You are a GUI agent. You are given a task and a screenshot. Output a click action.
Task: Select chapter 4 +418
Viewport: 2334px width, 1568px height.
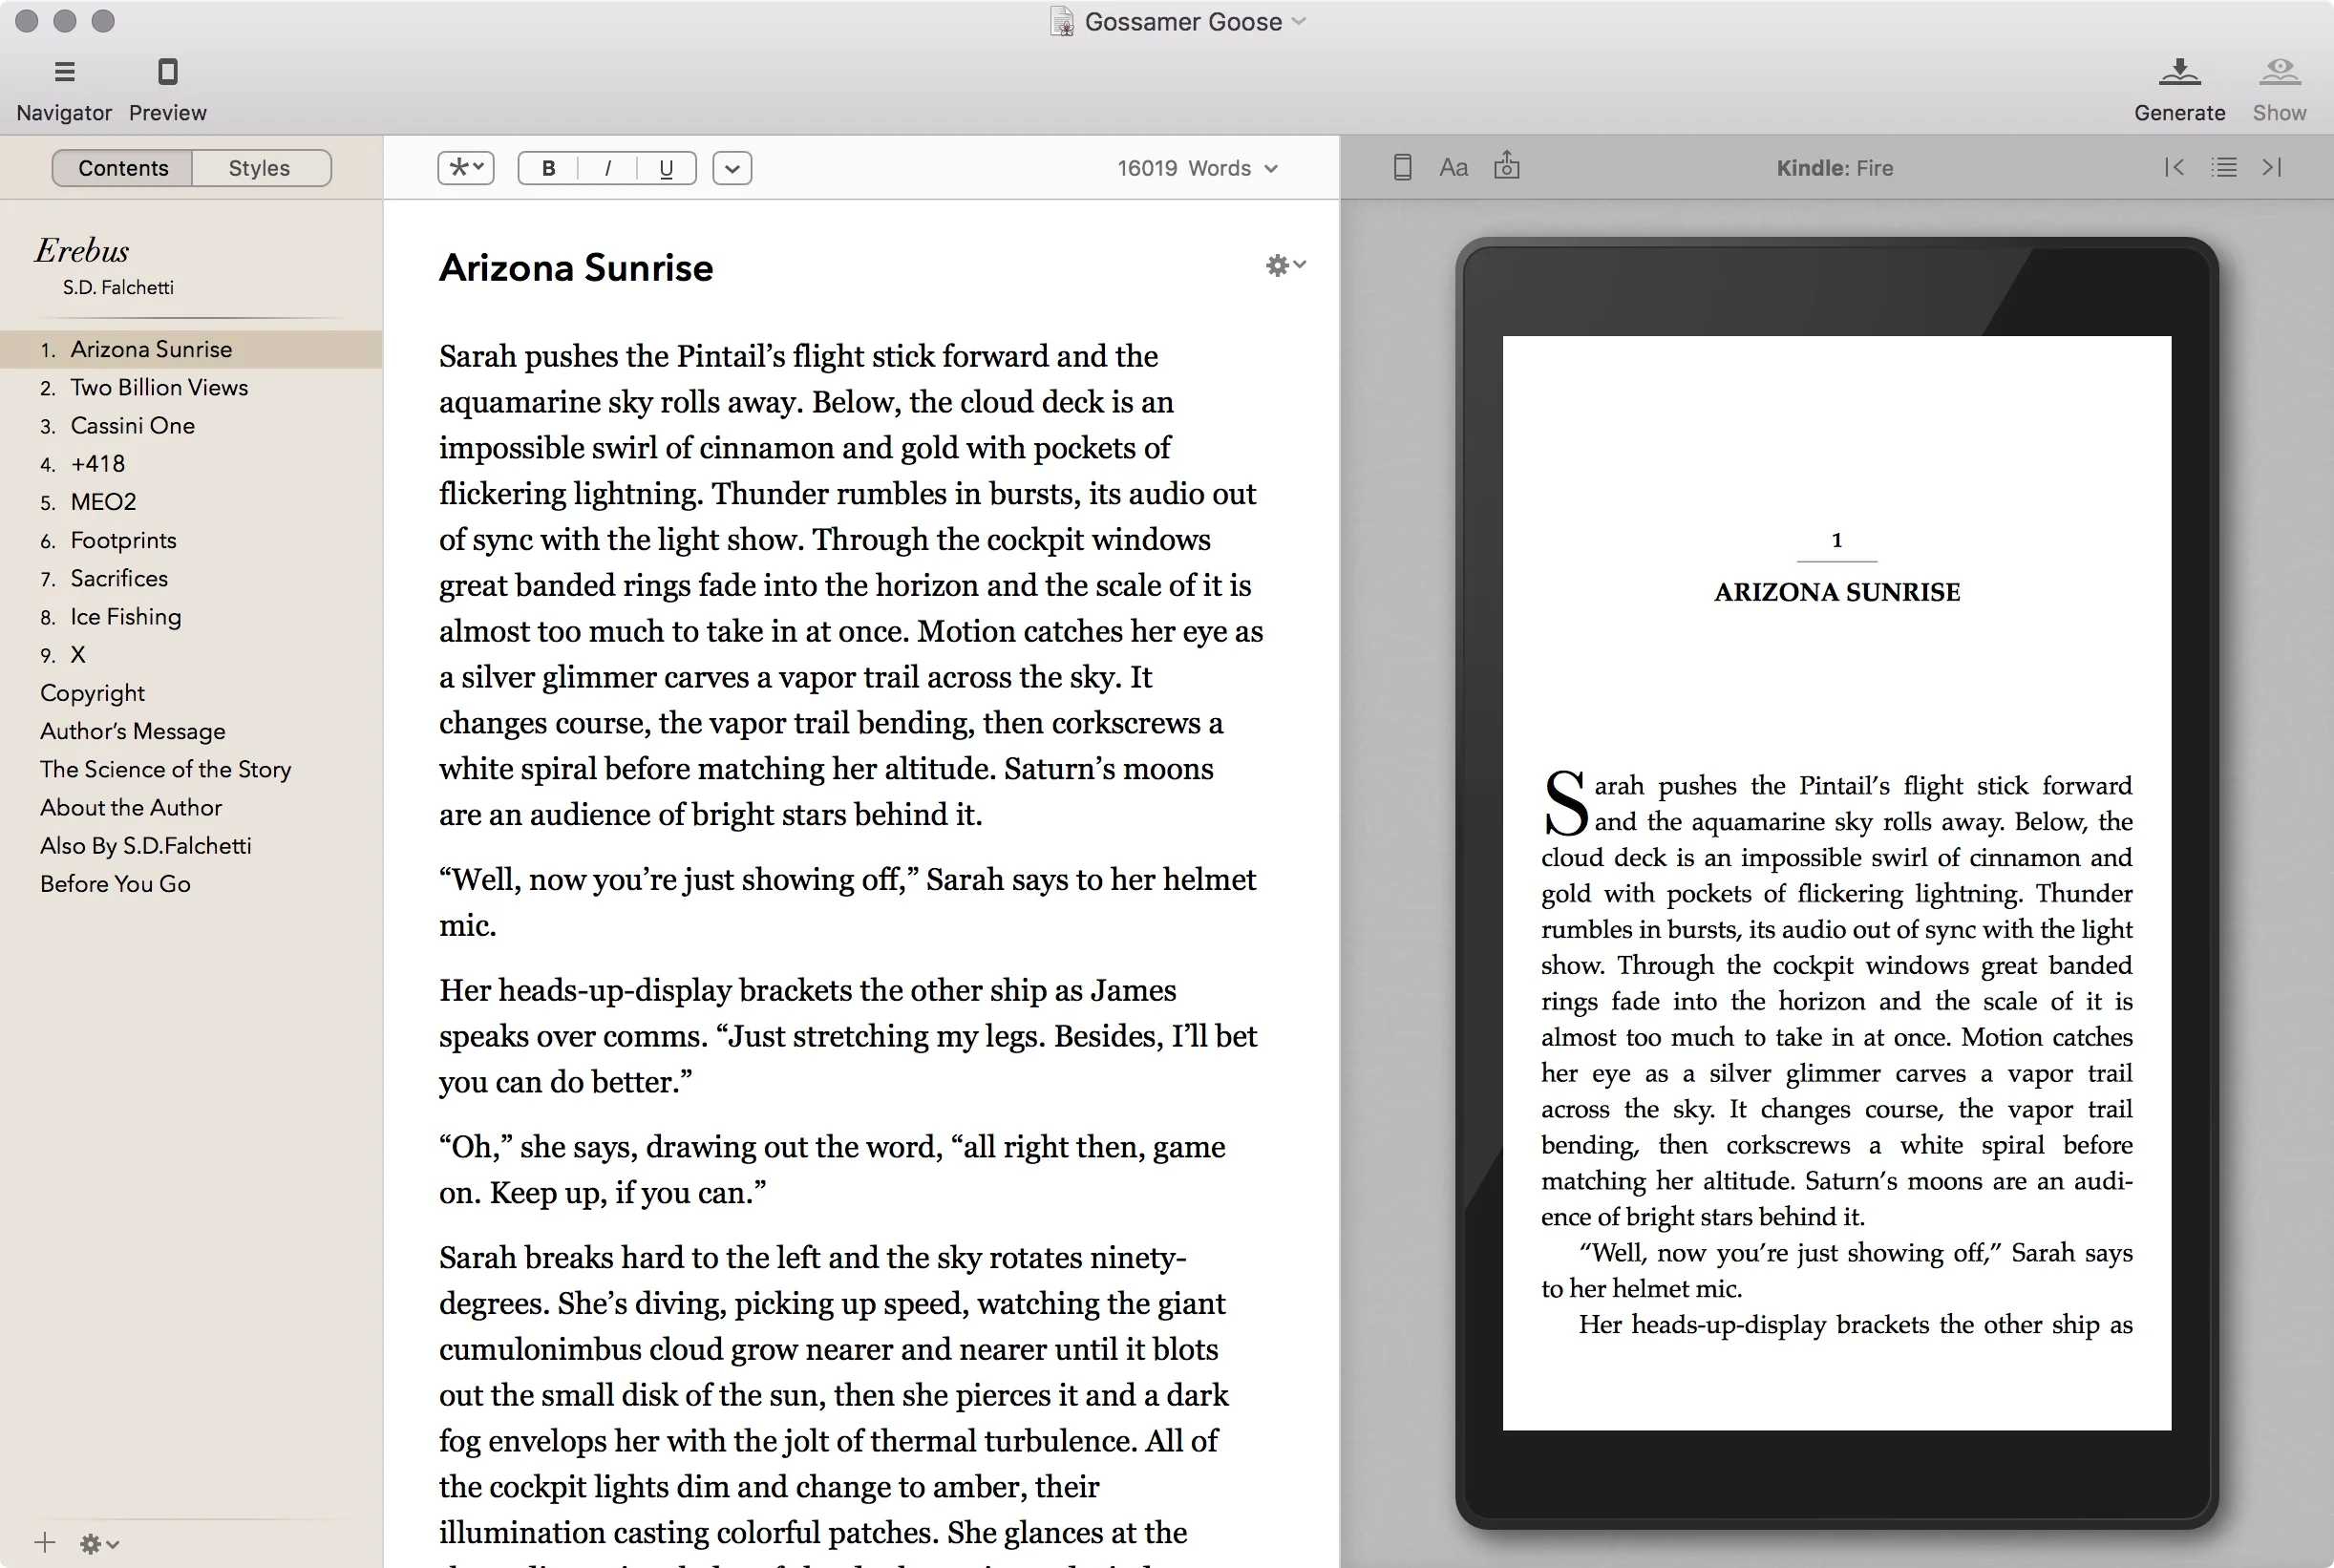191,463
